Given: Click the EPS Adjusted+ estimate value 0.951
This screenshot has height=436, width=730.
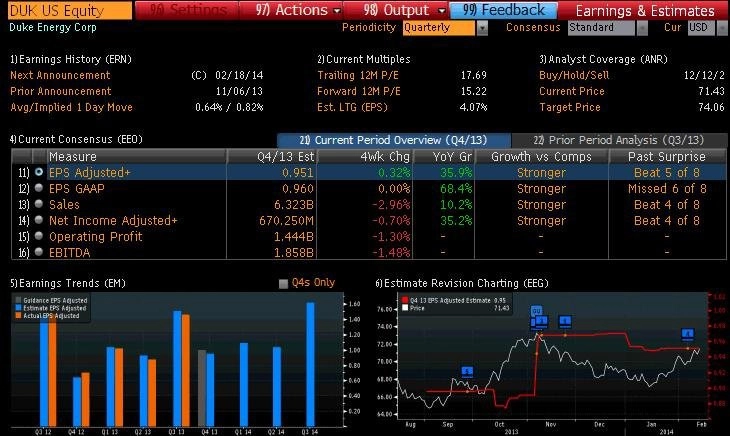Looking at the screenshot, I should click(x=297, y=173).
